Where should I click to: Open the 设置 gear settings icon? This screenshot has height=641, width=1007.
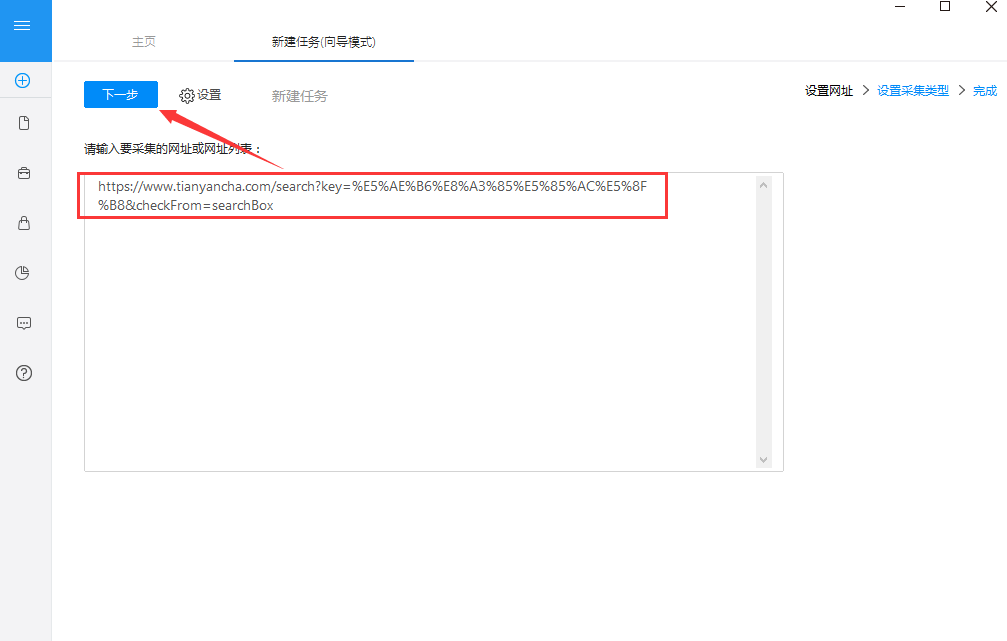[199, 94]
